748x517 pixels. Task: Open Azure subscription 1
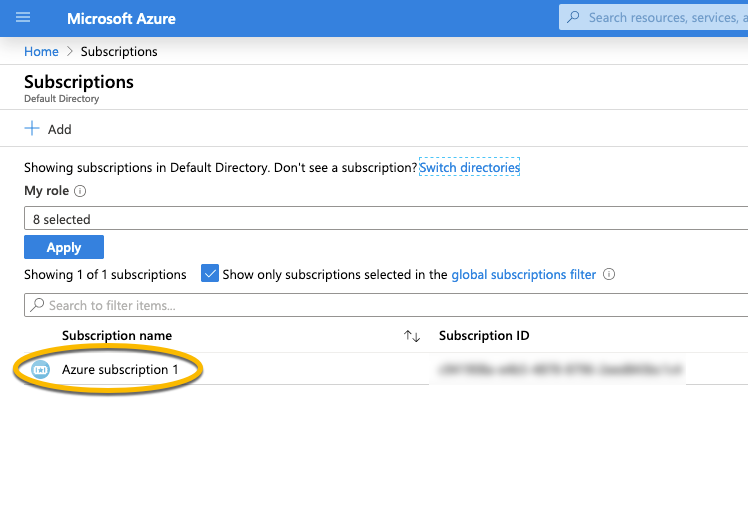point(120,370)
